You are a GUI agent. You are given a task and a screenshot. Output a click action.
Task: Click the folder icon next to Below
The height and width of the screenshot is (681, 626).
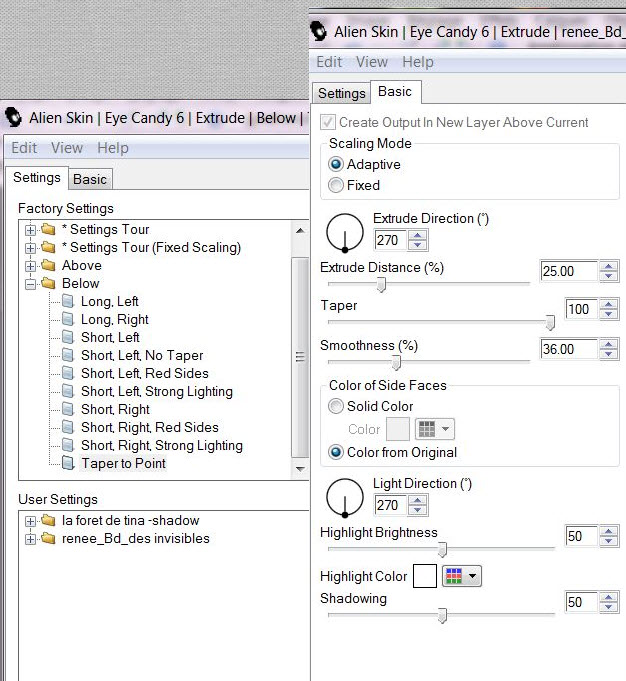coord(48,284)
